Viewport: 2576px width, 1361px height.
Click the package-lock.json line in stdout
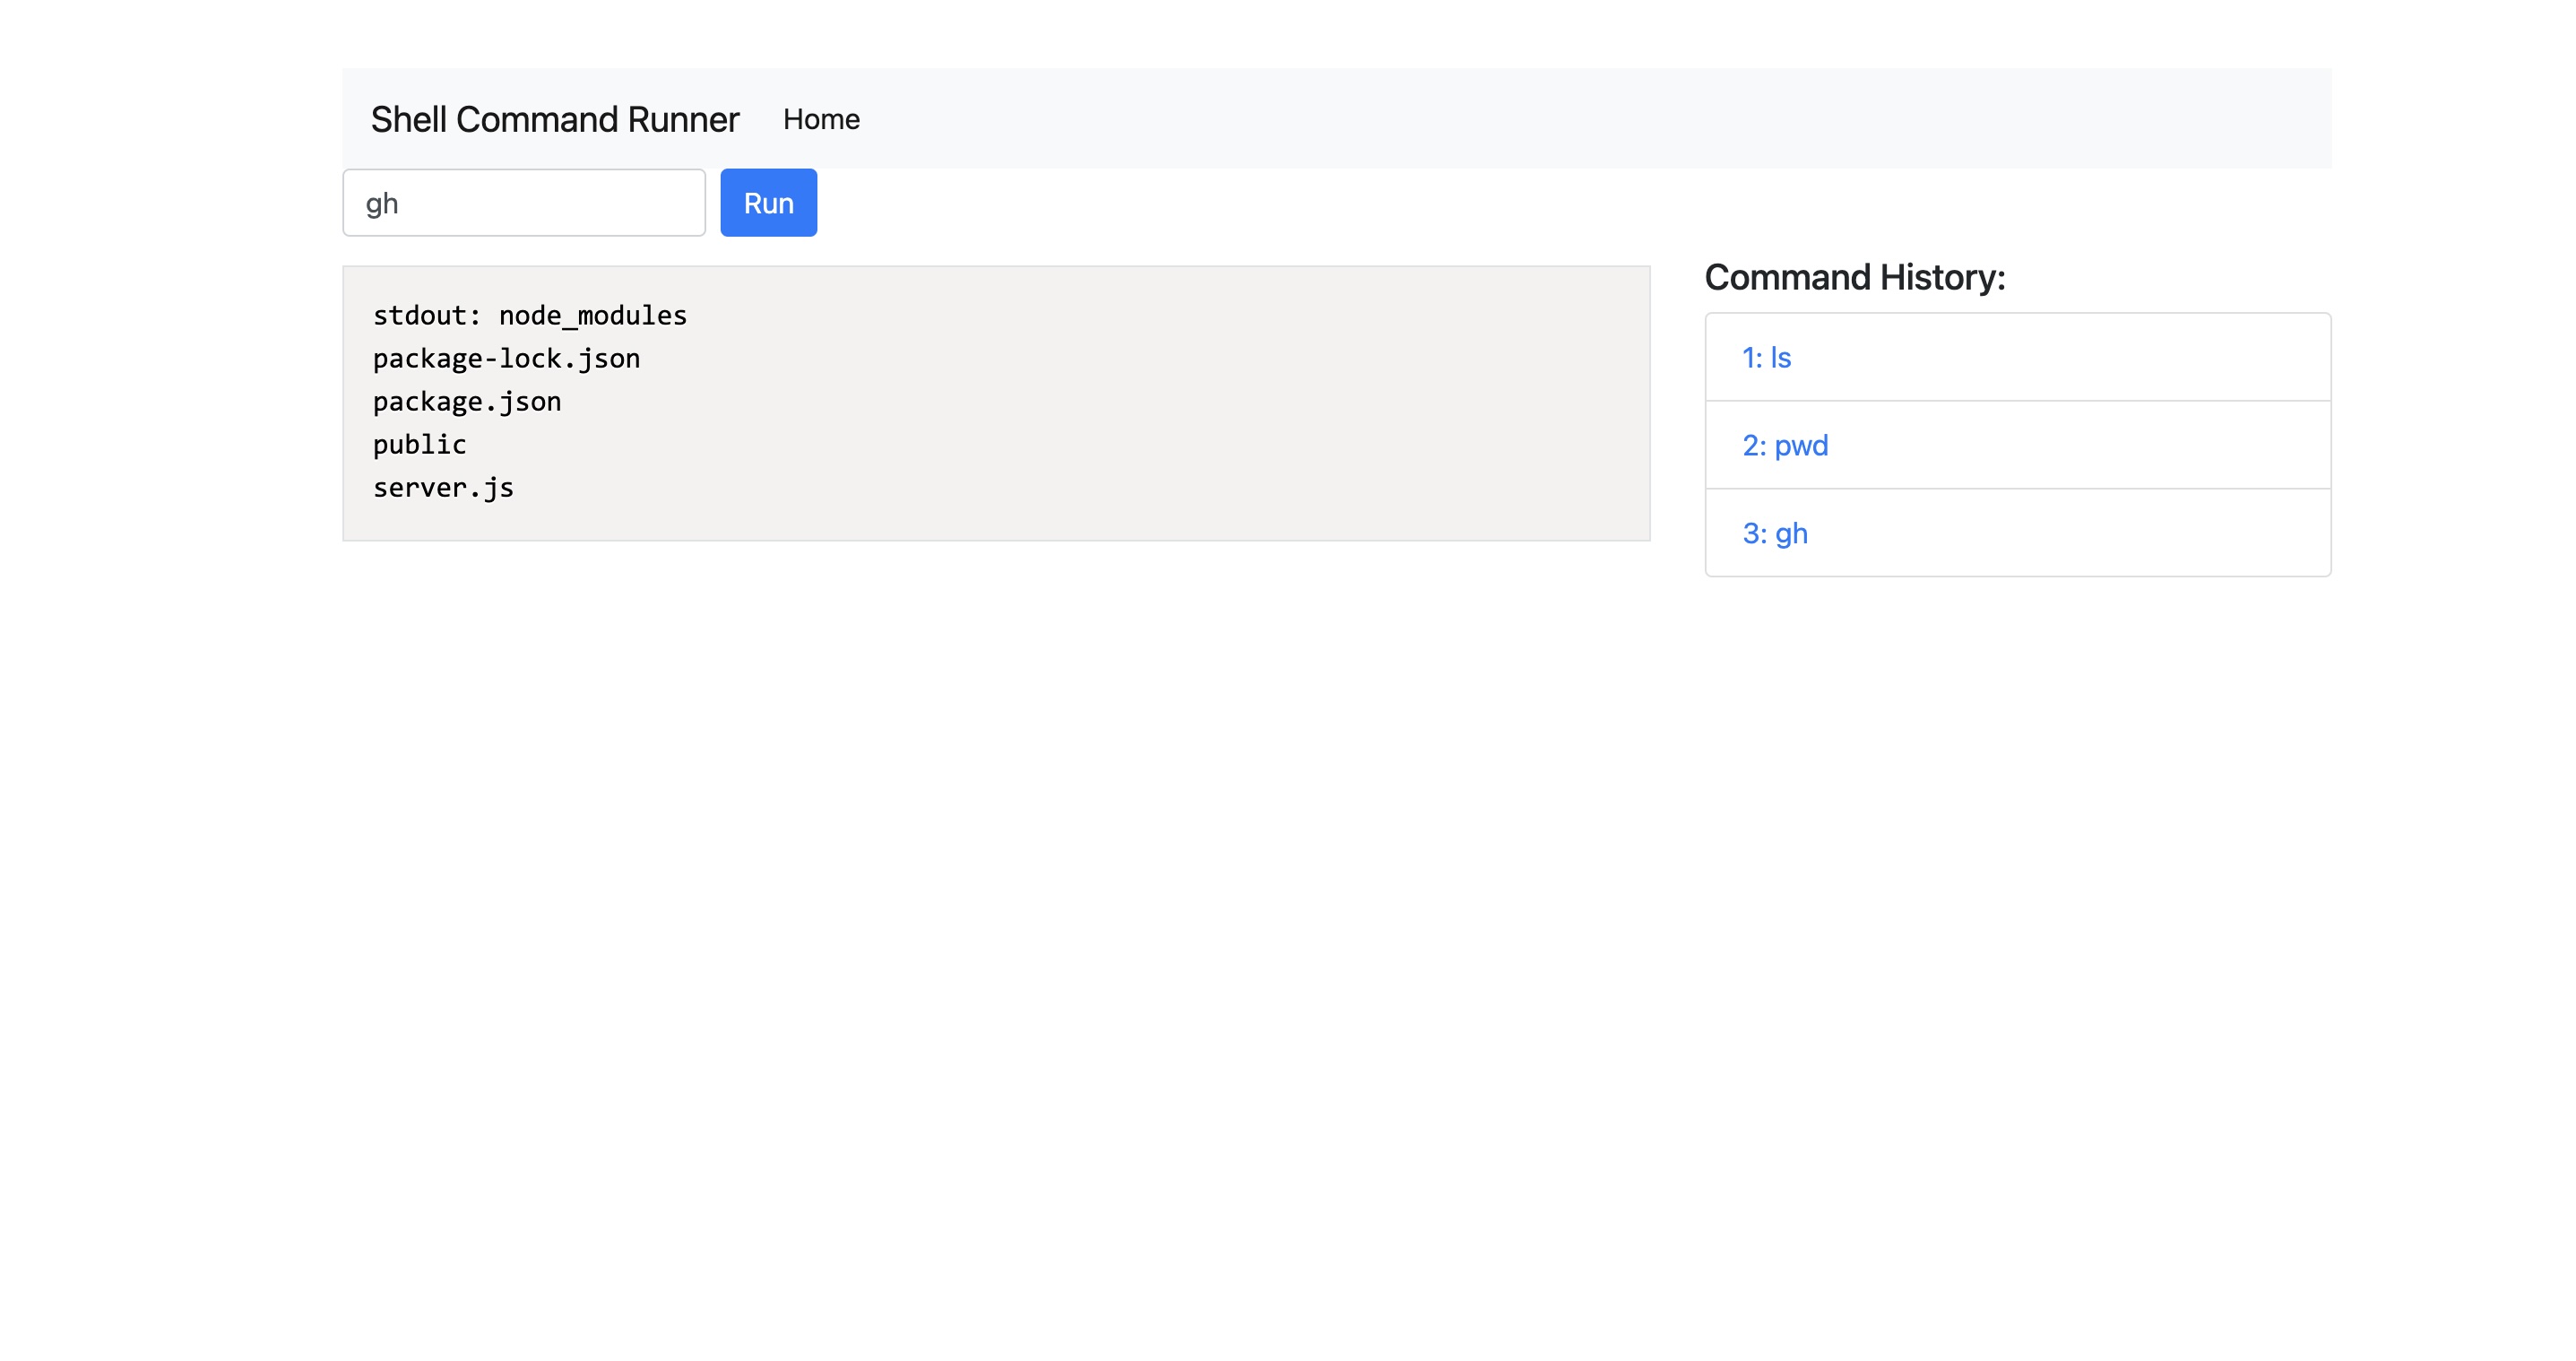pyautogui.click(x=507, y=358)
